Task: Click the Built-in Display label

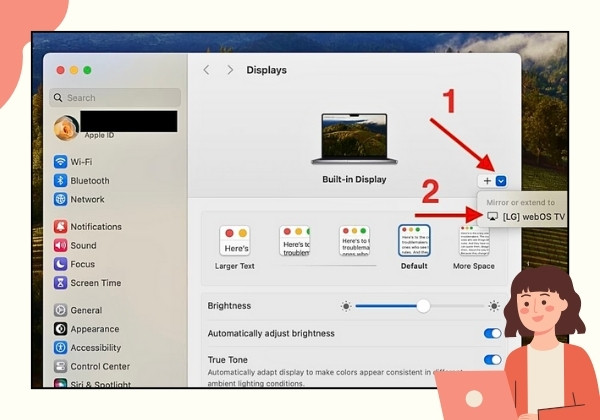Action: 354,179
